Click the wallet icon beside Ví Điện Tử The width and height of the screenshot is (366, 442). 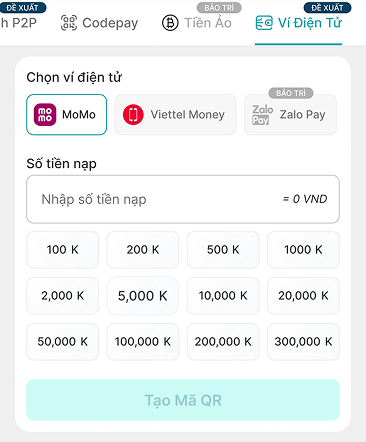(264, 23)
